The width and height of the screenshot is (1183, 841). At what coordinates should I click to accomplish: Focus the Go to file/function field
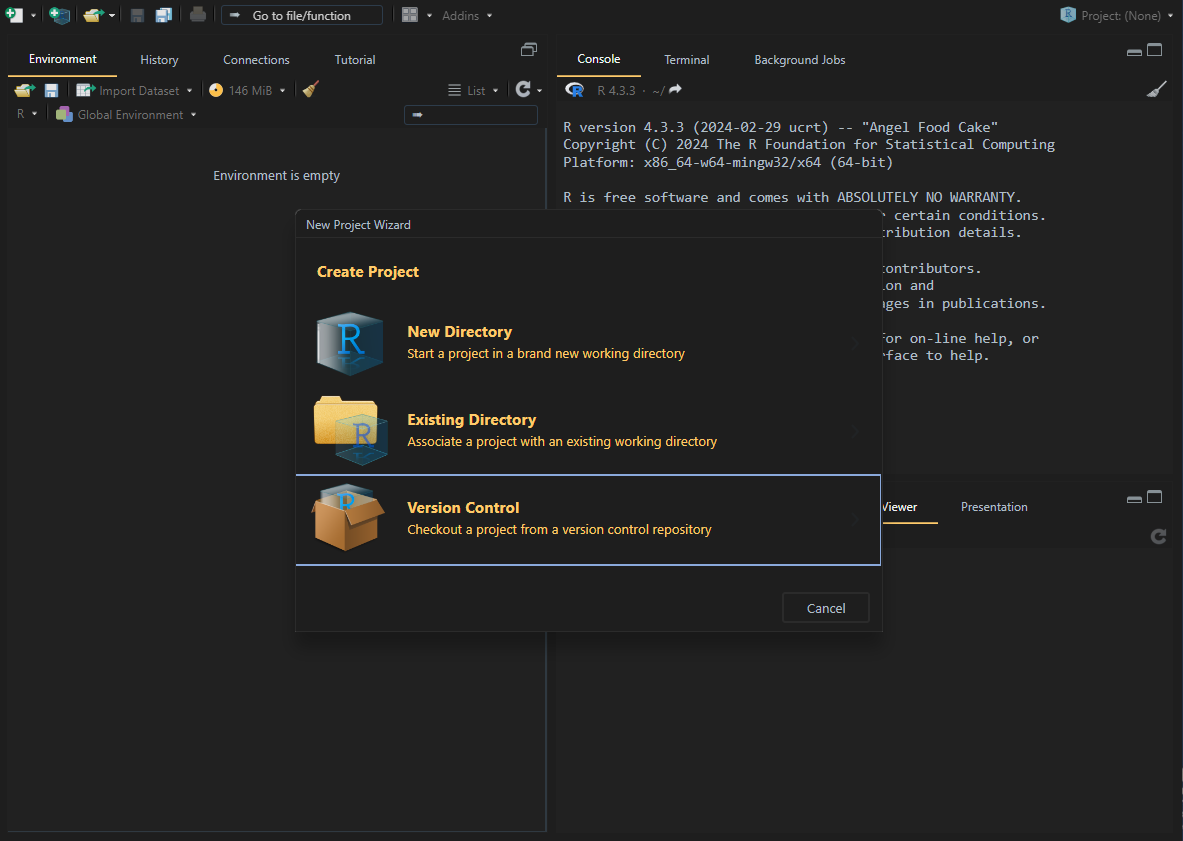(302, 15)
